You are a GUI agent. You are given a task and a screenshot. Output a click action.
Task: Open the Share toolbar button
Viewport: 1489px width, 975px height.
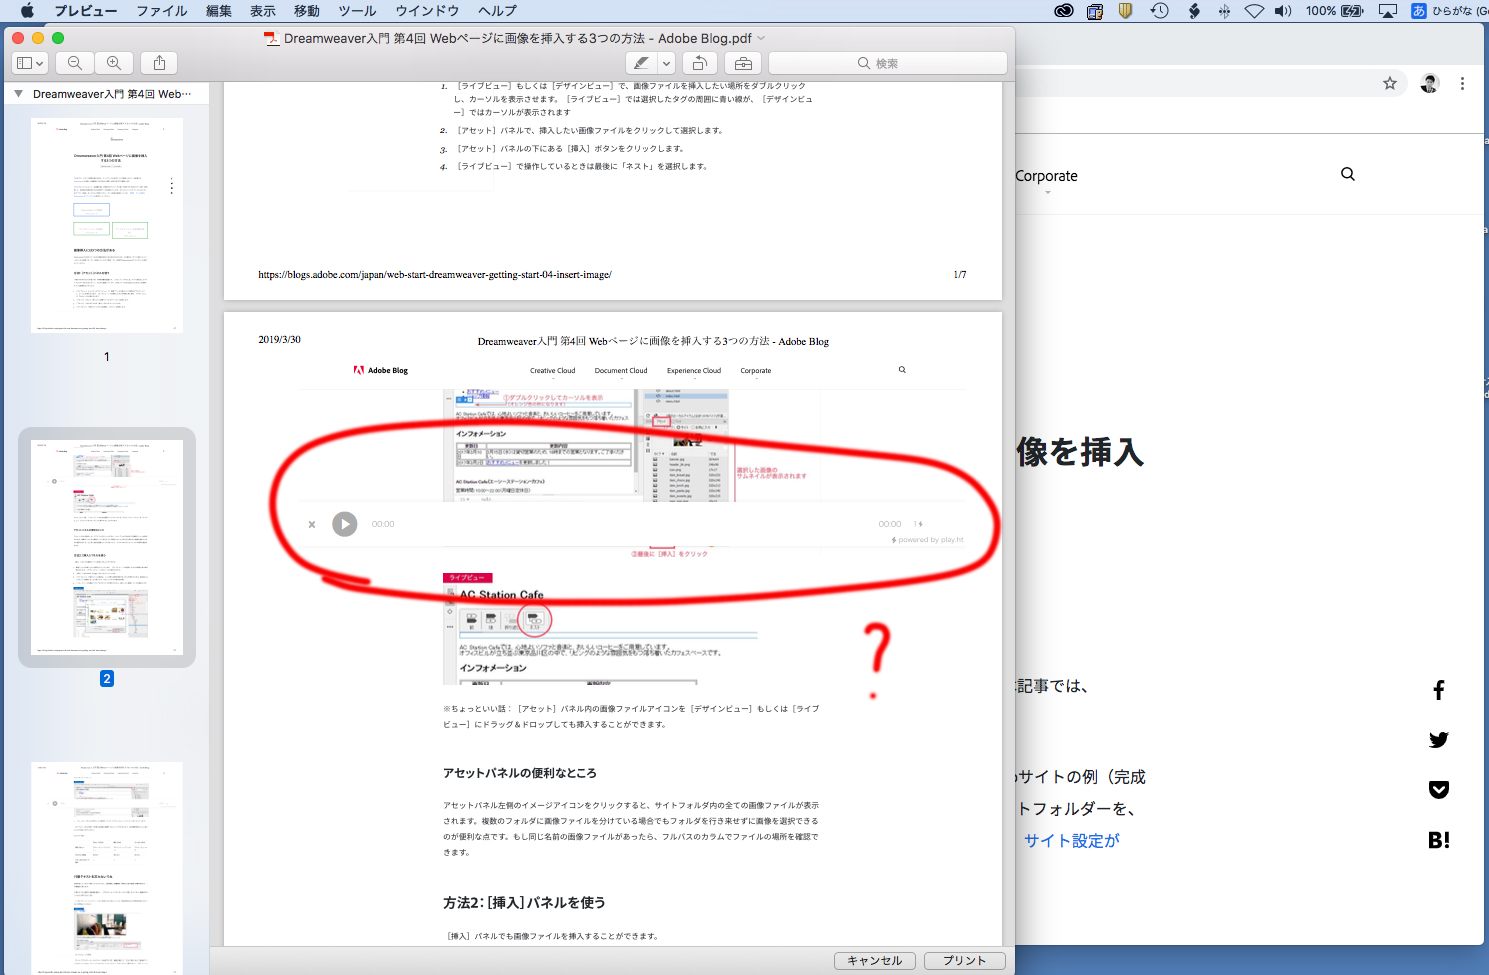click(159, 63)
